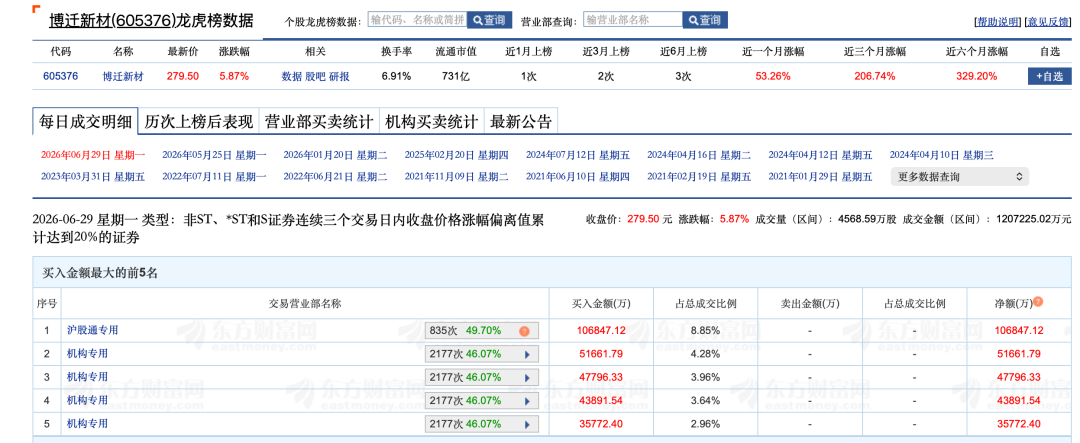1080x443 pixels.
Task: Click the orange help icon beside 净额(万) header
Action: pyautogui.click(x=1038, y=302)
